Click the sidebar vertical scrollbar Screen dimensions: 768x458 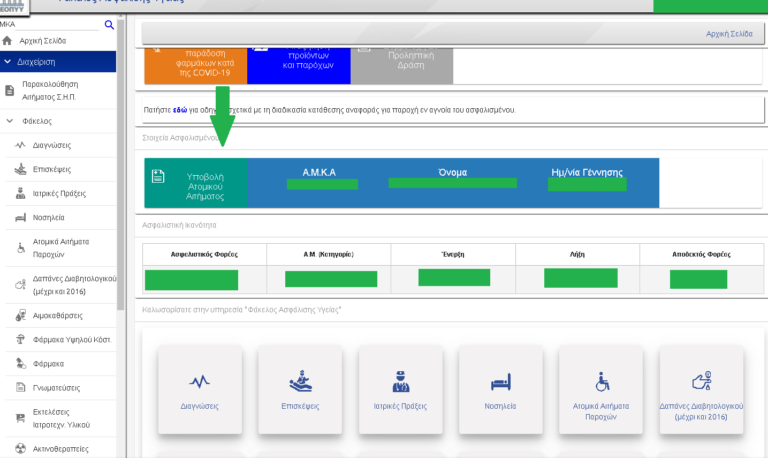point(121,200)
